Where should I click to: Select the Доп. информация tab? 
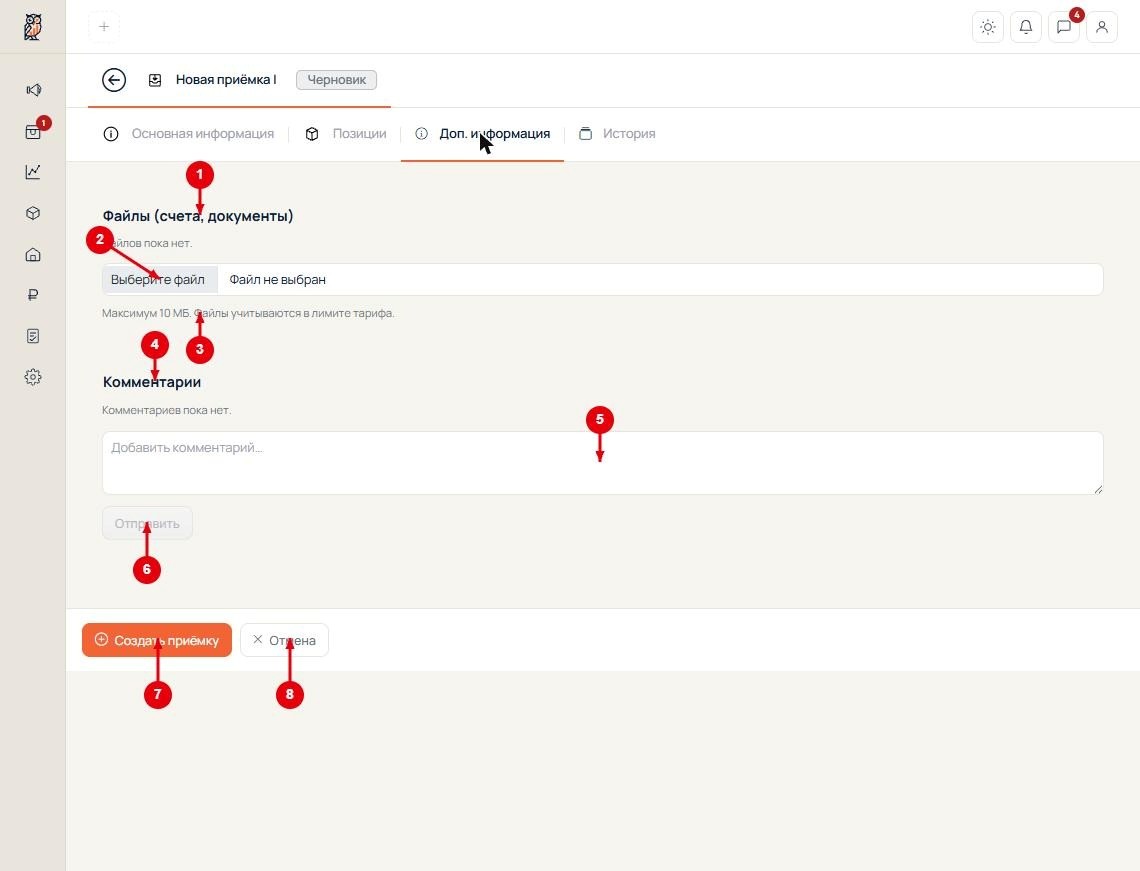pos(483,134)
